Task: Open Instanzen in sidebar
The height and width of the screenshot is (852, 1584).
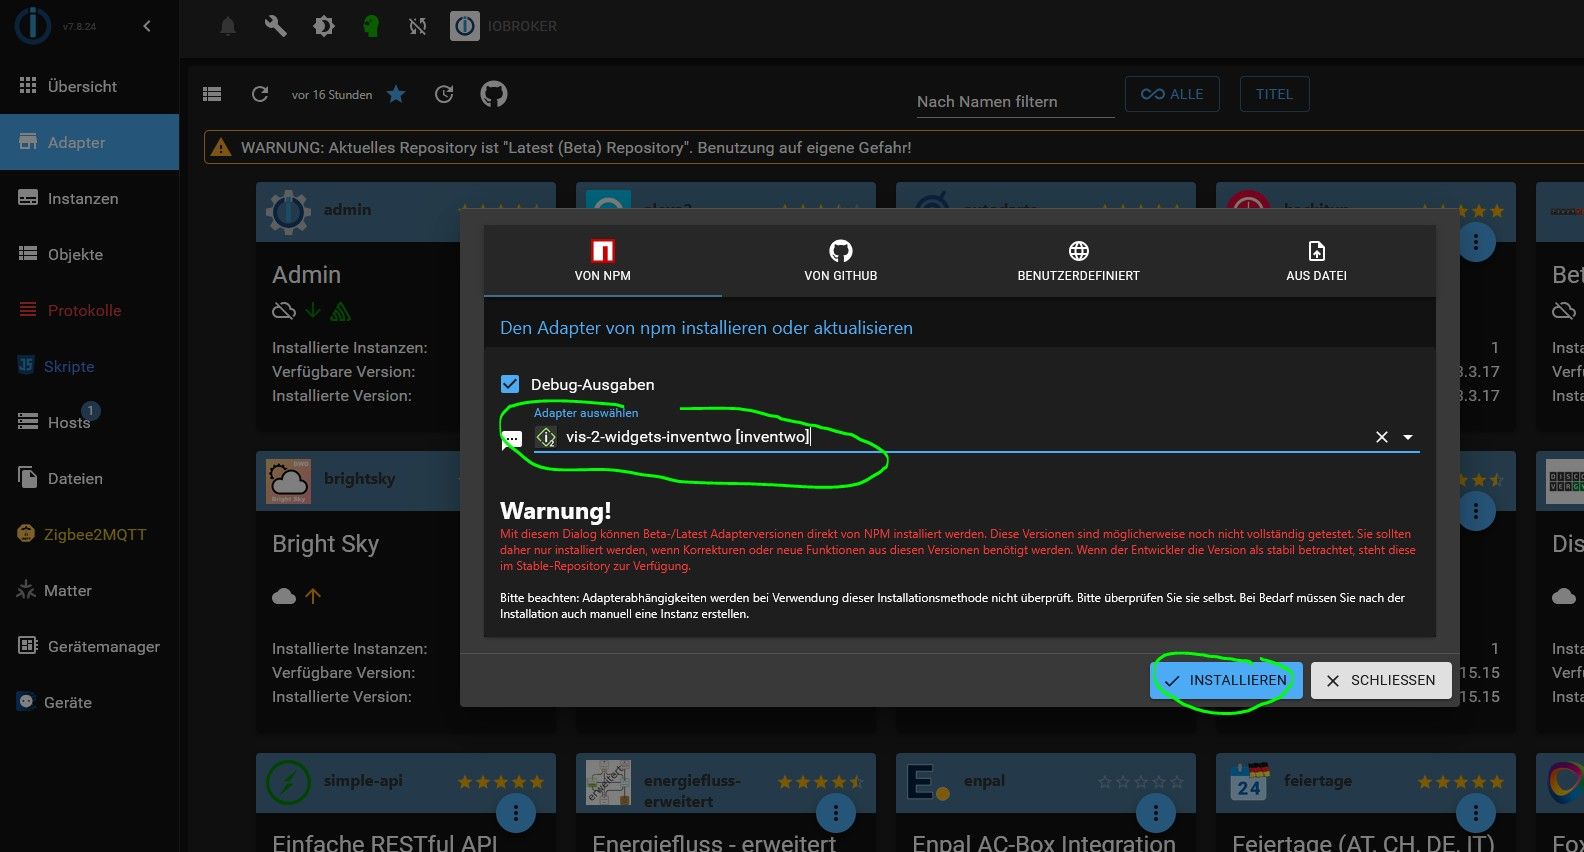Action: pyautogui.click(x=89, y=198)
